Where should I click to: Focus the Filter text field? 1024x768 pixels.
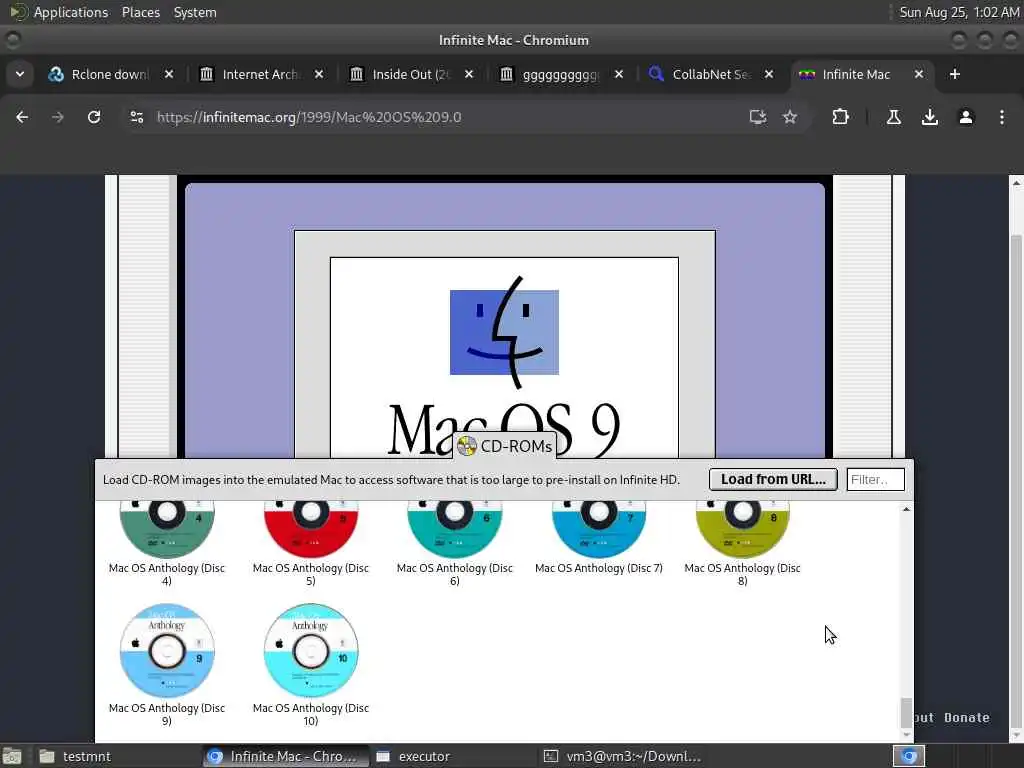click(x=875, y=479)
